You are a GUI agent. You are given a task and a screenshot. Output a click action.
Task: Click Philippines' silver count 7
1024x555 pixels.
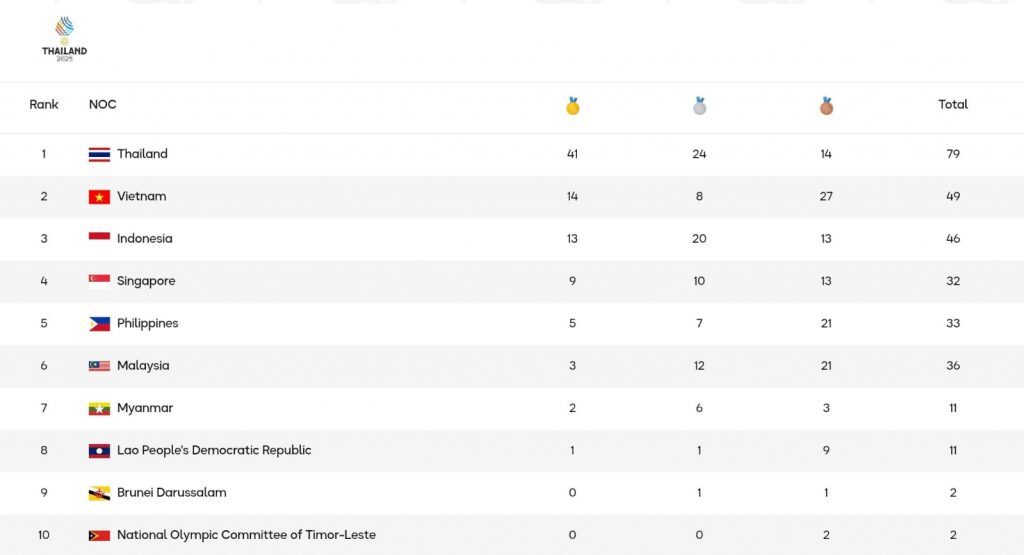[x=699, y=324]
